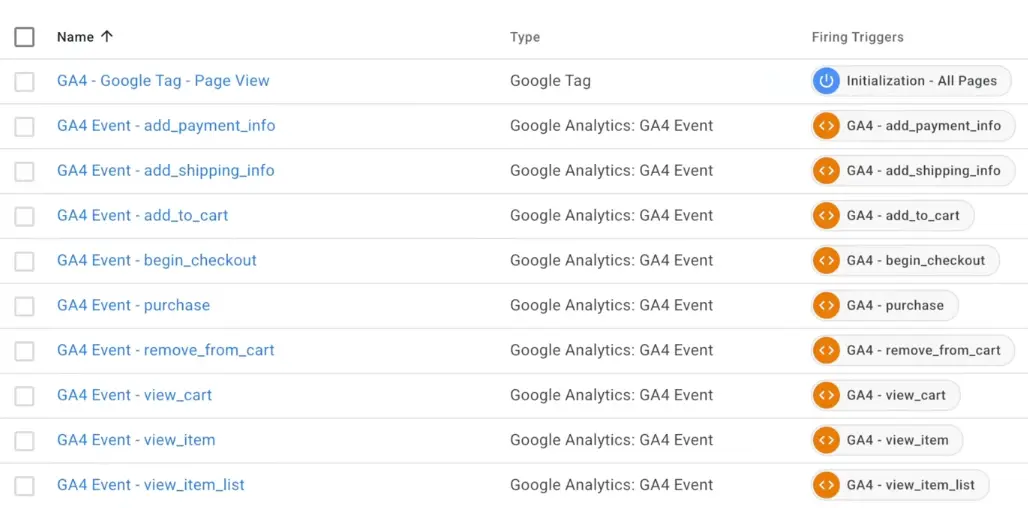Viewport: 1028px width, 508px height.
Task: Click the orange add_shipping_info trigger code icon
Action: tap(826, 171)
